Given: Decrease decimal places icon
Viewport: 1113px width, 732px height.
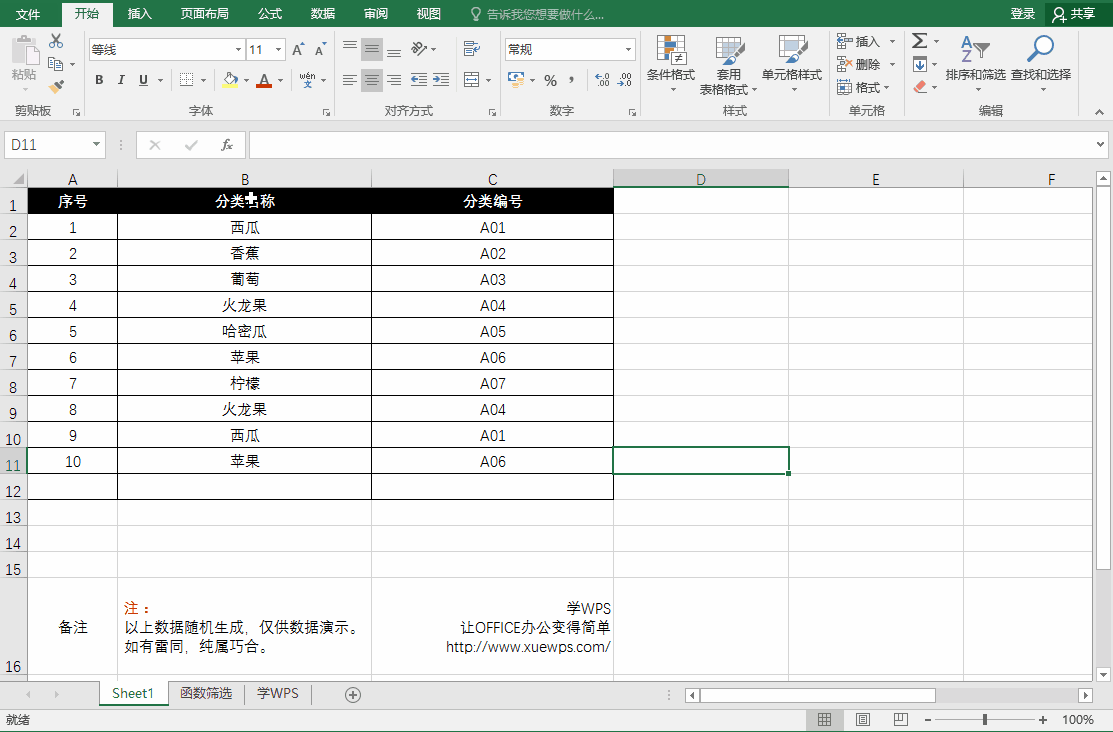Looking at the screenshot, I should [x=625, y=80].
